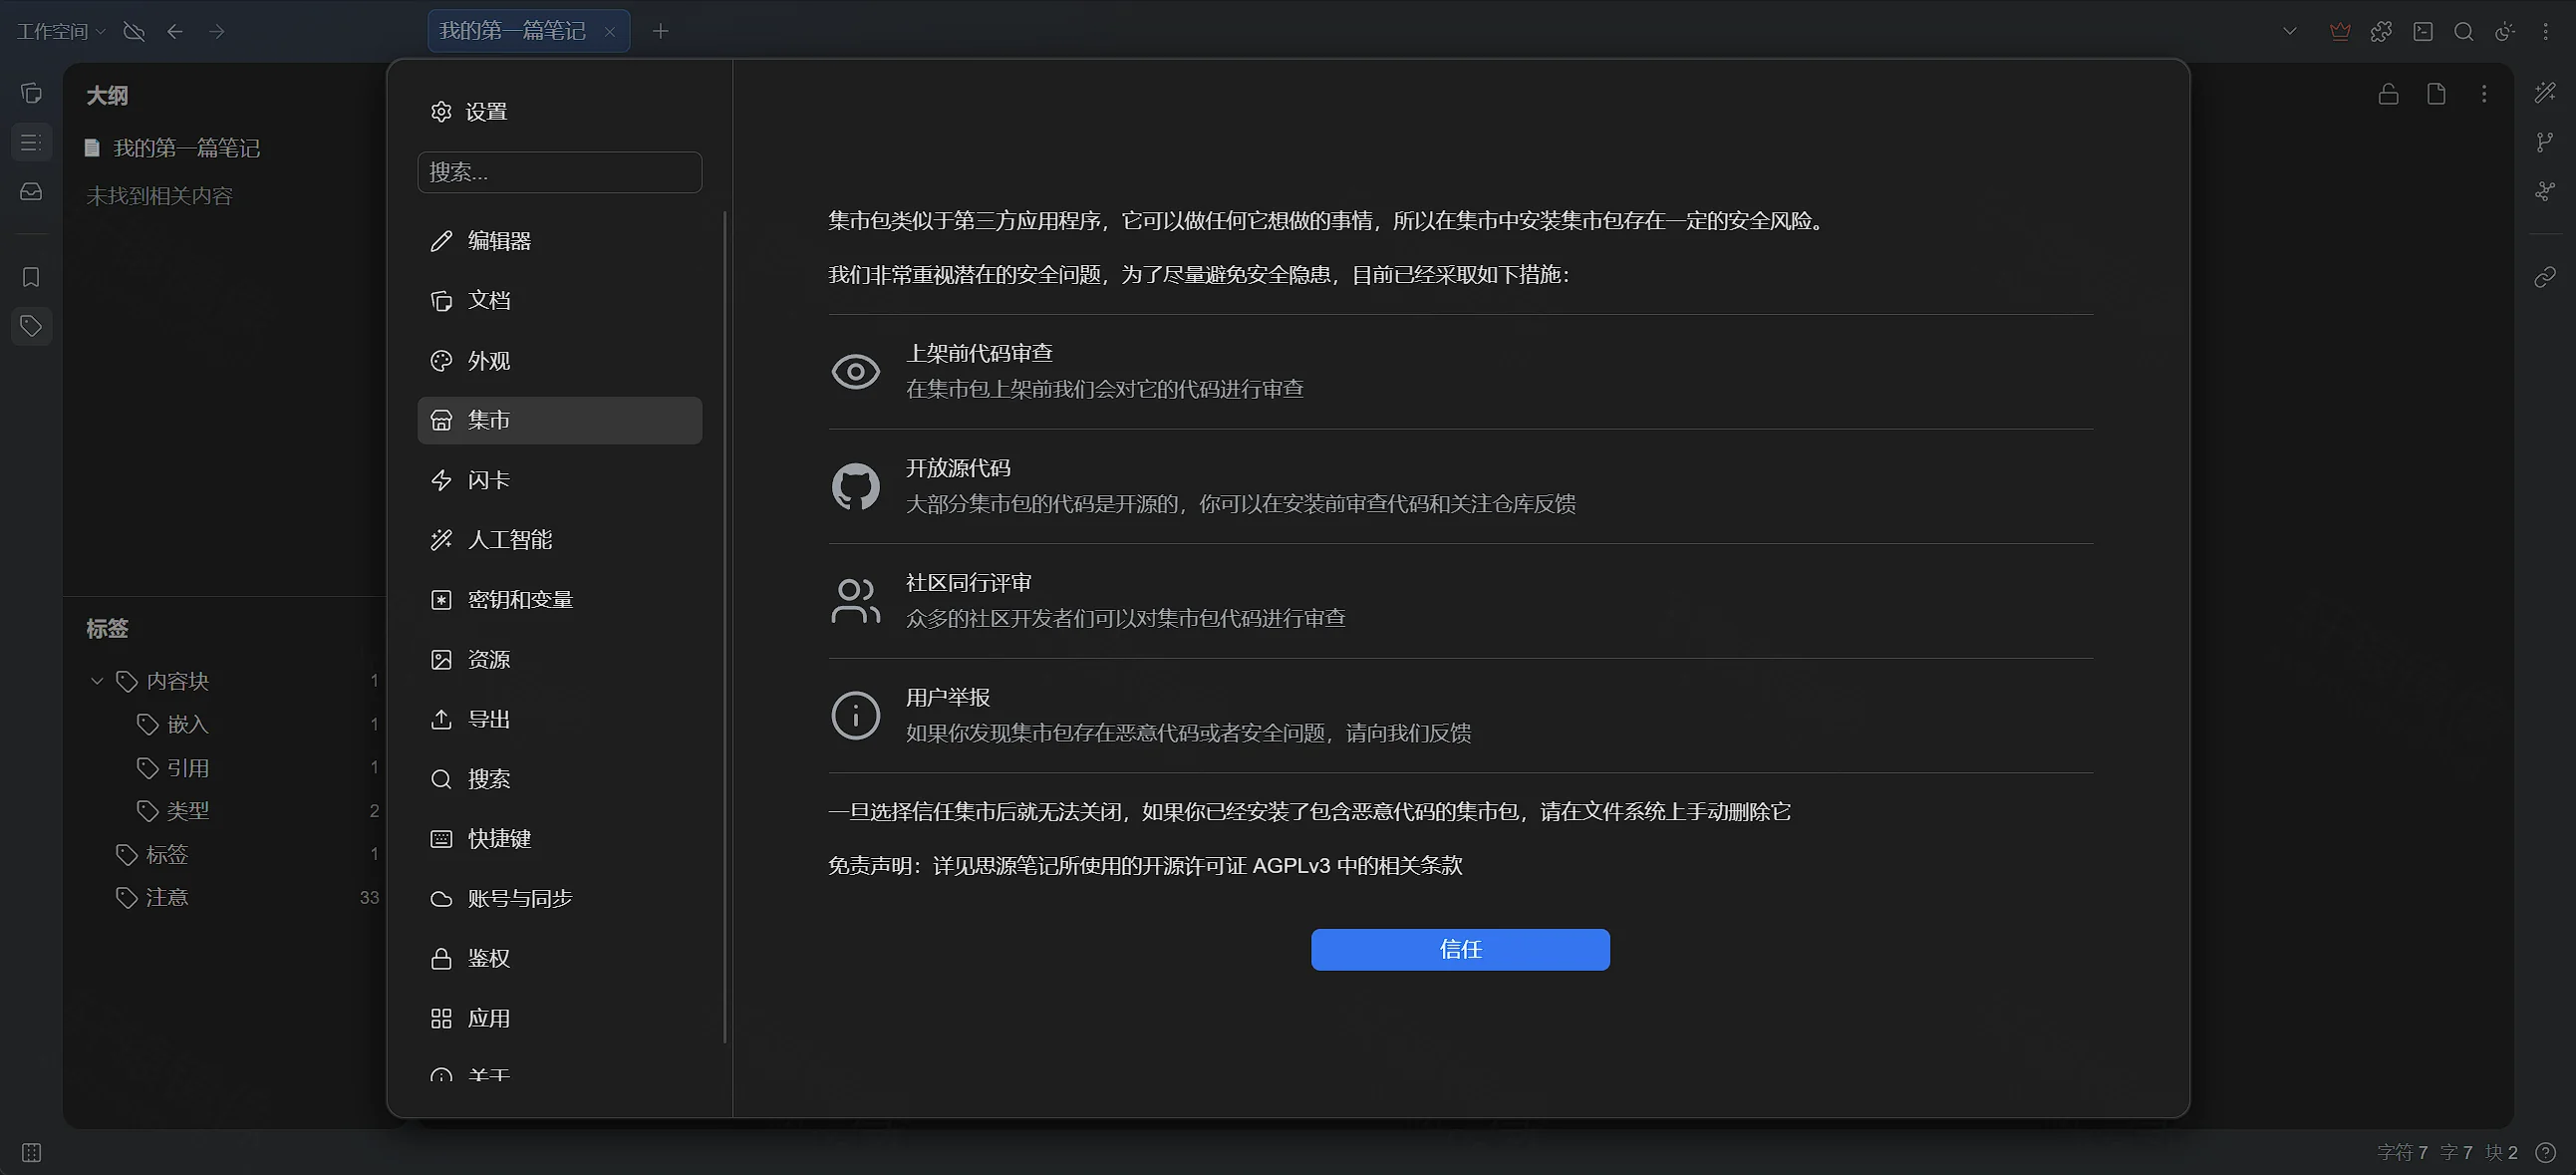This screenshot has height=1175, width=2576.
Task: Focus the settings 搜索 input field
Action: (559, 172)
